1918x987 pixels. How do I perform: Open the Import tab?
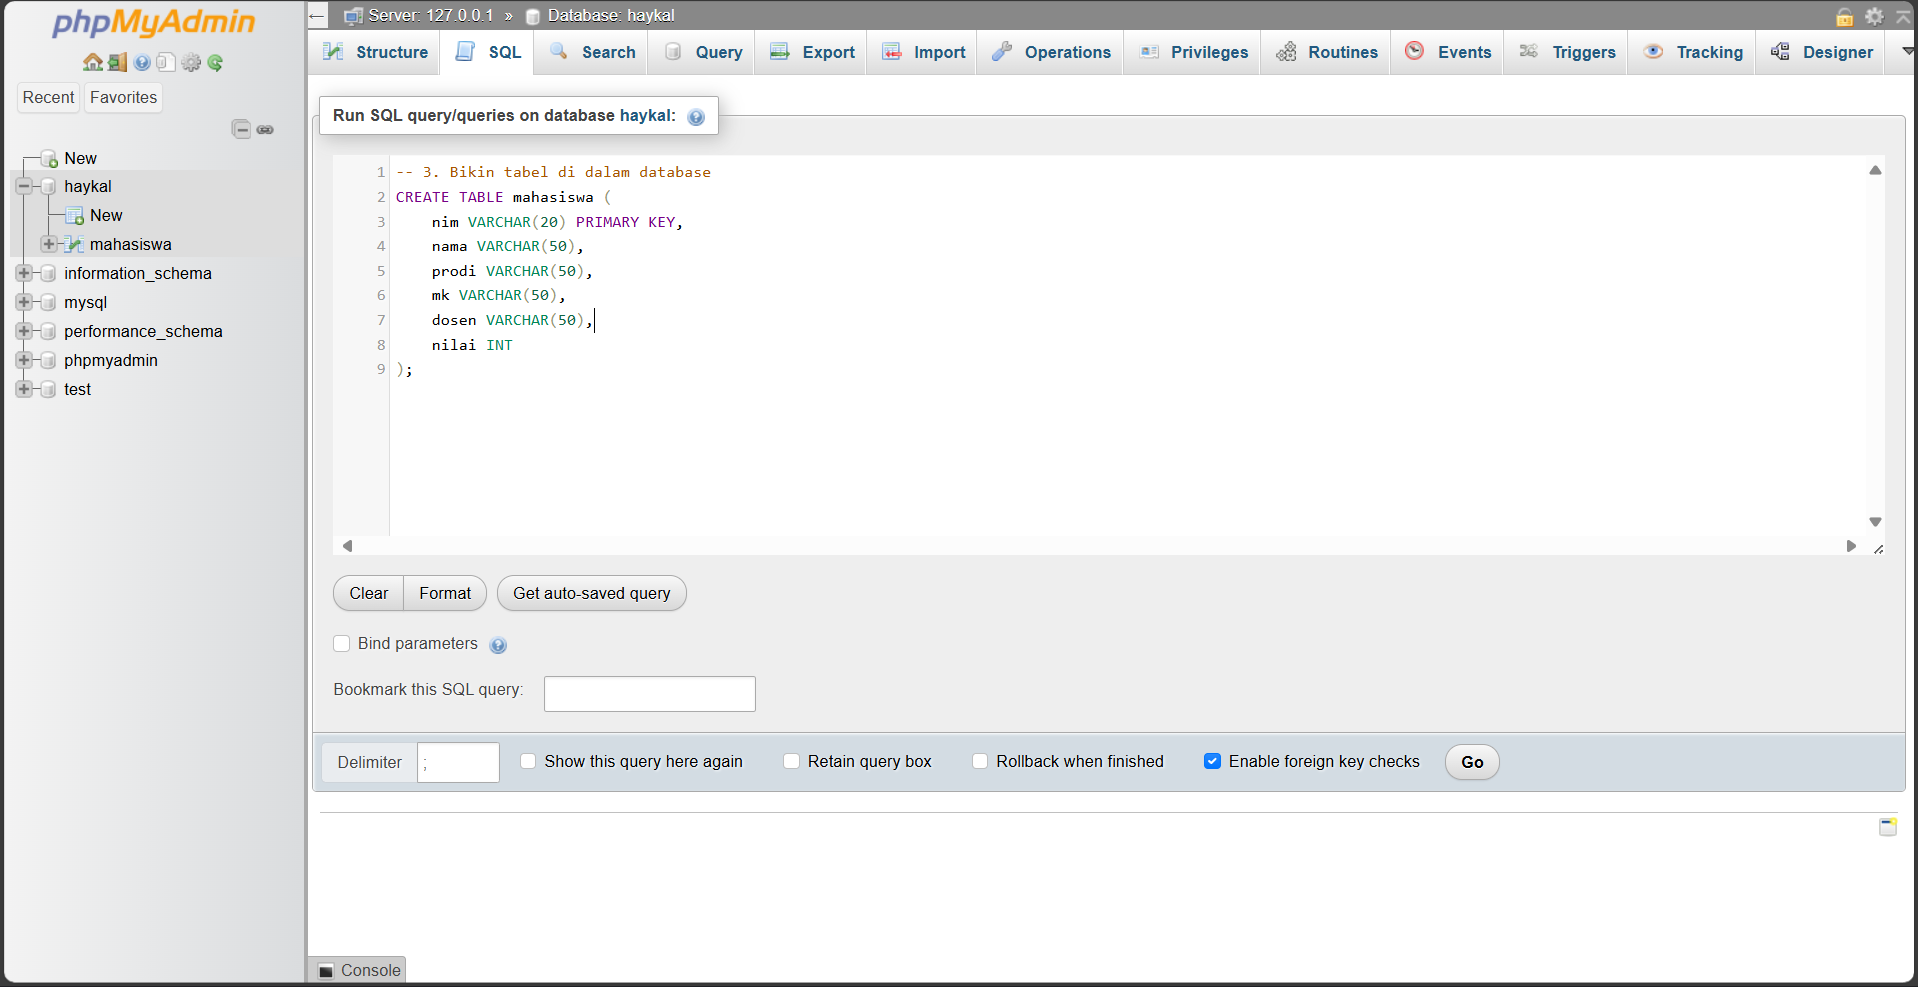point(924,52)
